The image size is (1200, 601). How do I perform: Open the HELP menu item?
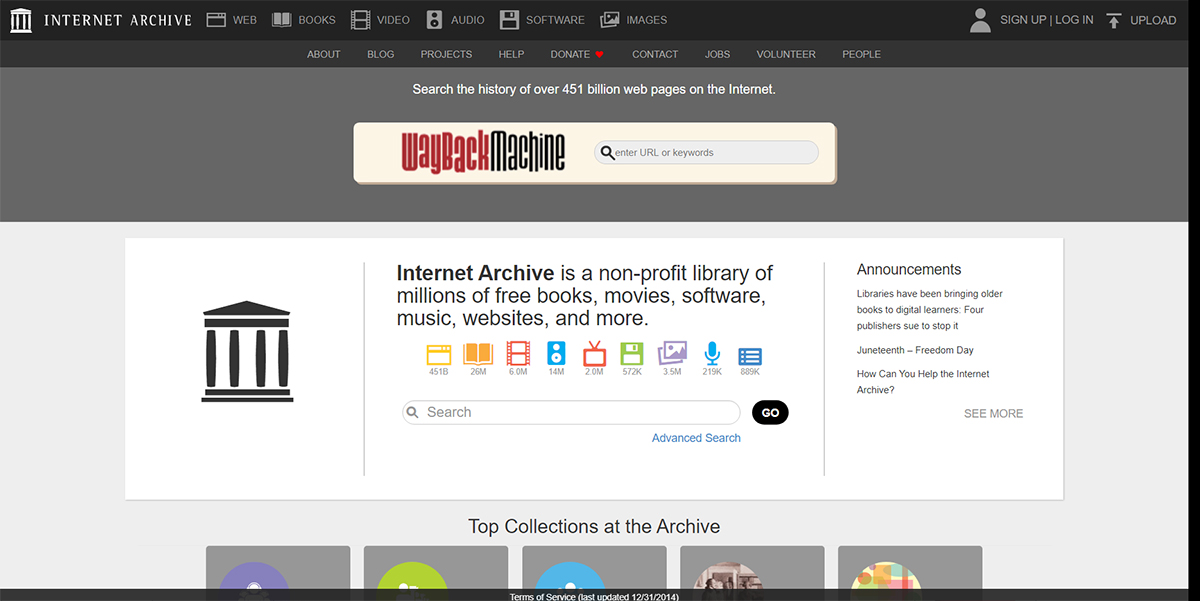coord(512,54)
